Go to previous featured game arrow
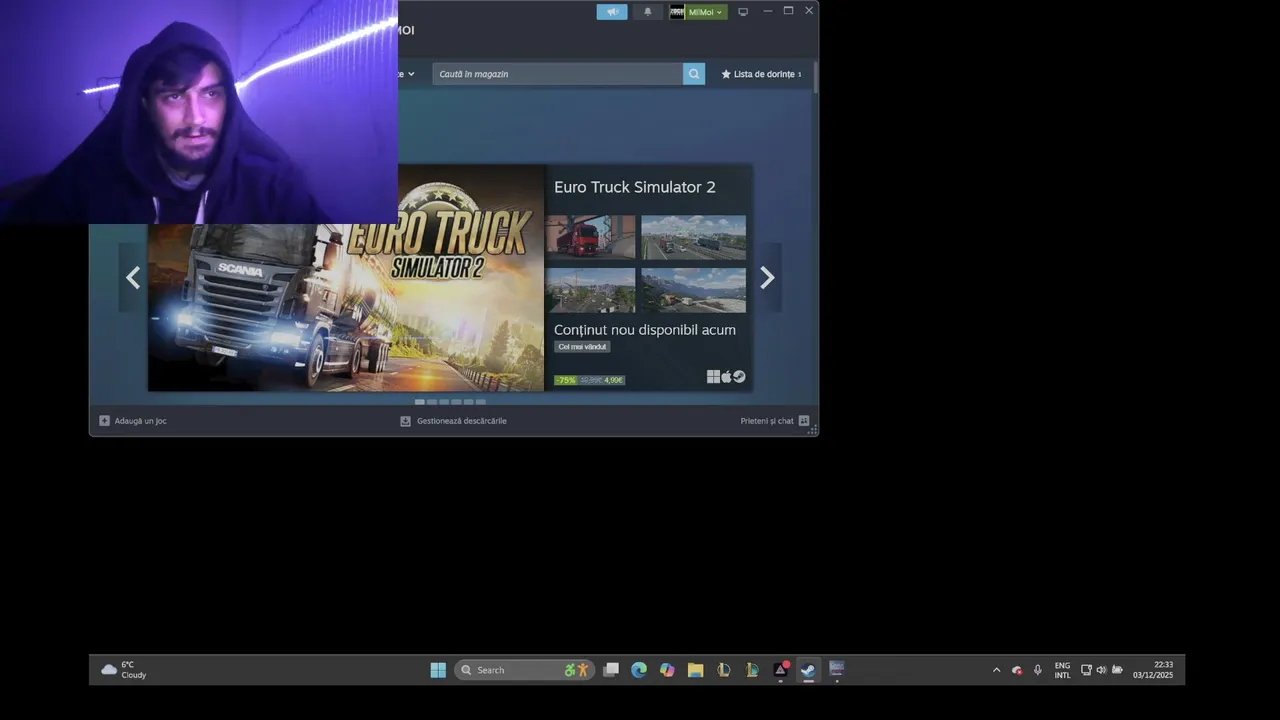The width and height of the screenshot is (1280, 720). pyautogui.click(x=133, y=278)
